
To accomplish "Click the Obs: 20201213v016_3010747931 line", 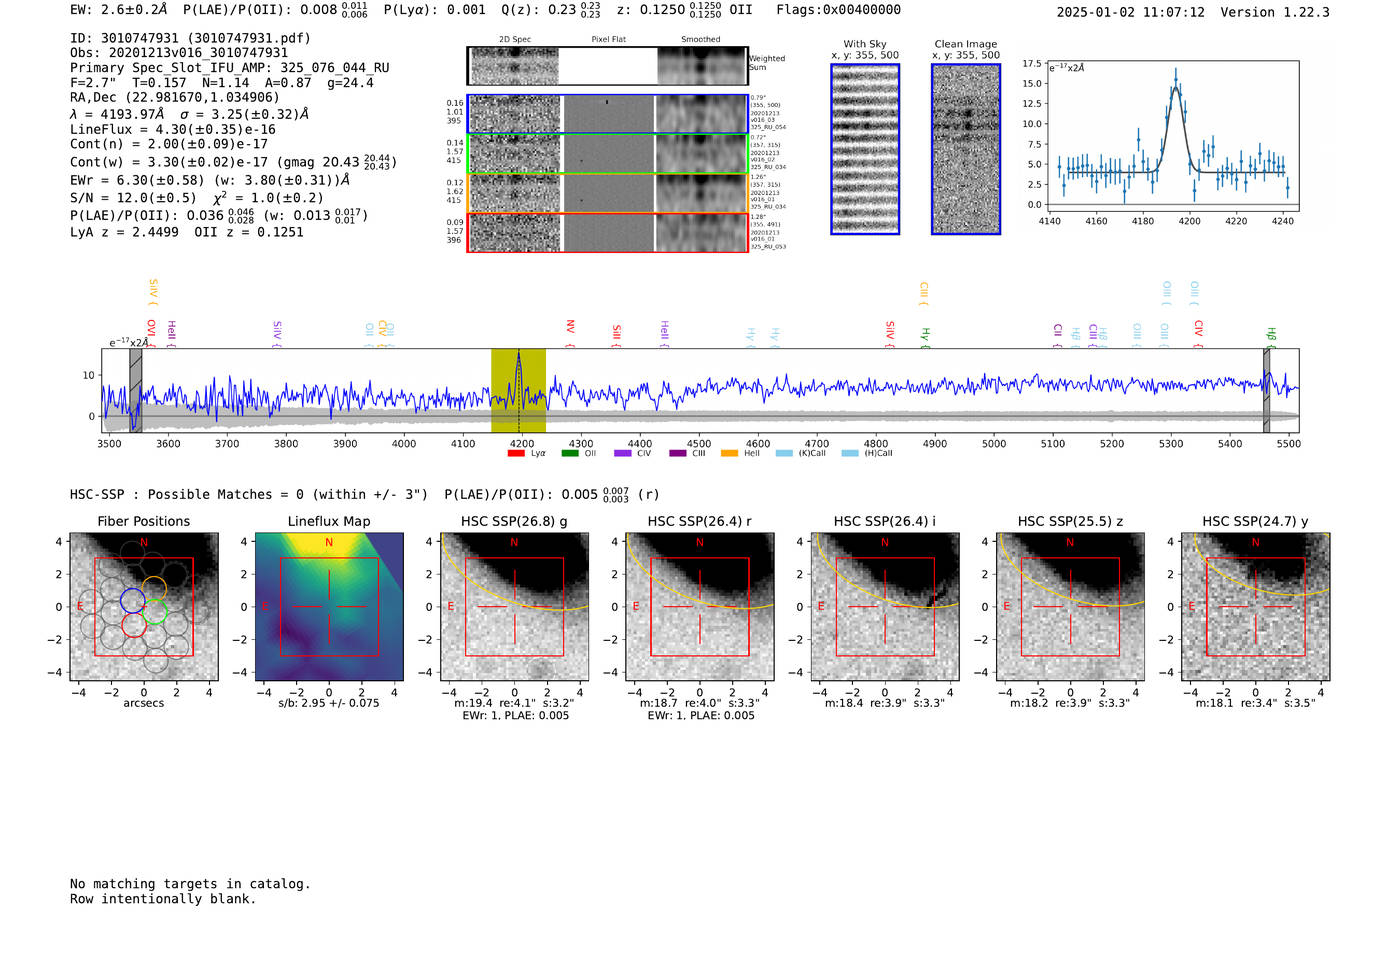I will (179, 53).
